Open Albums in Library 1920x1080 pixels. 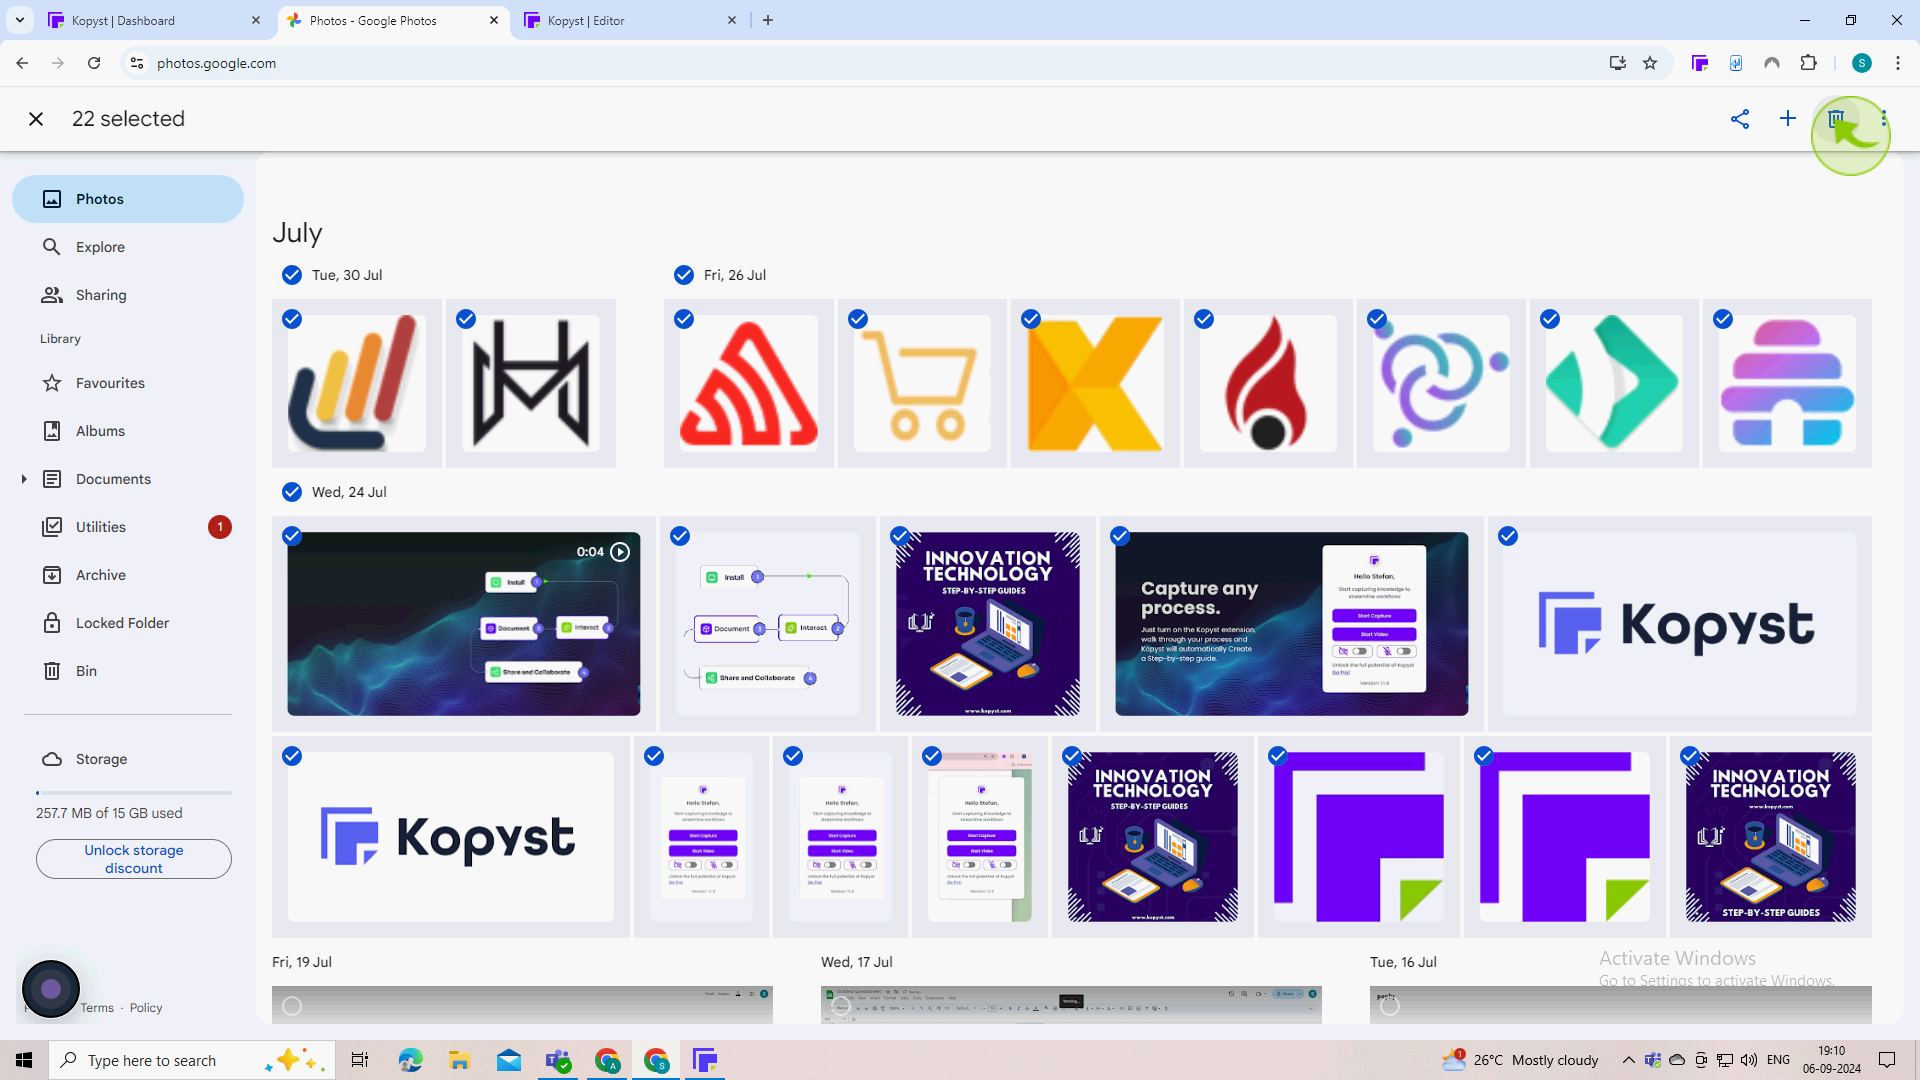point(128,431)
